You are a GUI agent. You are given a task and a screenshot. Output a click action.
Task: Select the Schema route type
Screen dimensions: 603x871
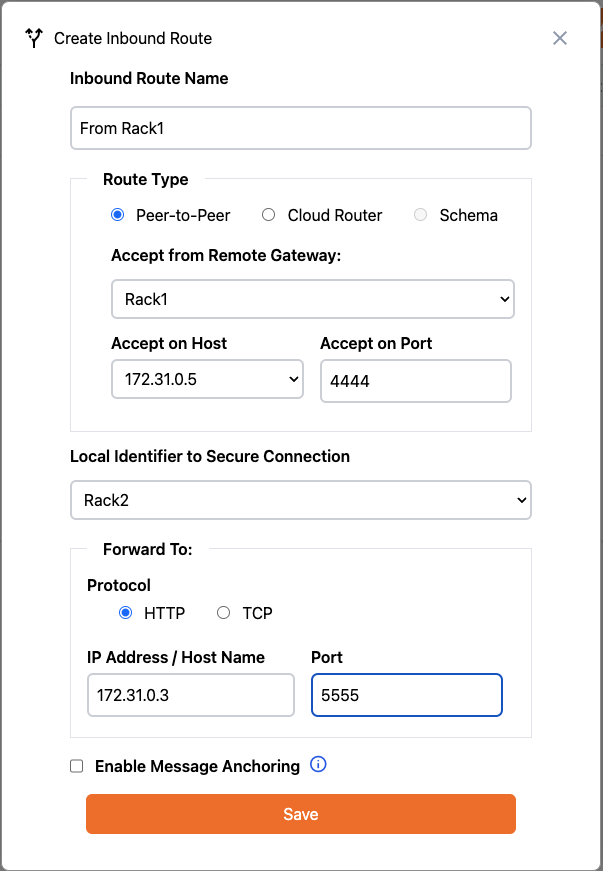(420, 214)
